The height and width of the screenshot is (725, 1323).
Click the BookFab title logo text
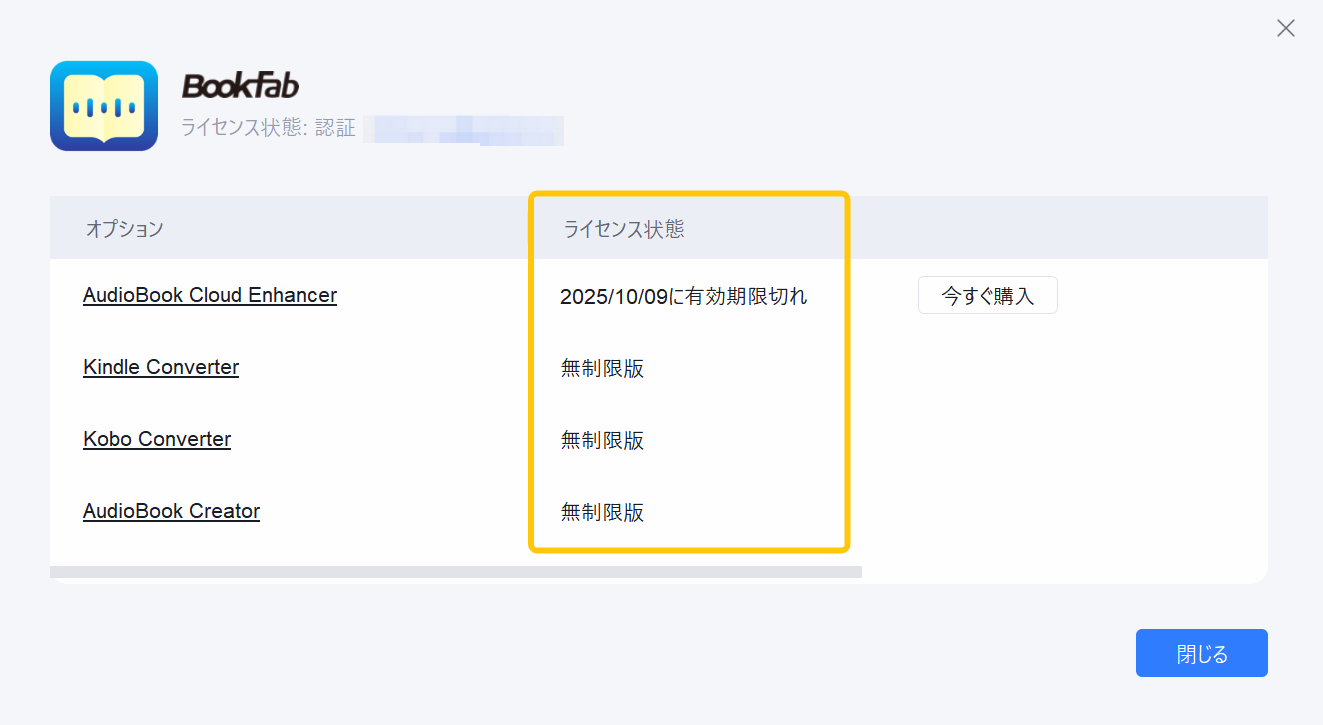point(240,87)
